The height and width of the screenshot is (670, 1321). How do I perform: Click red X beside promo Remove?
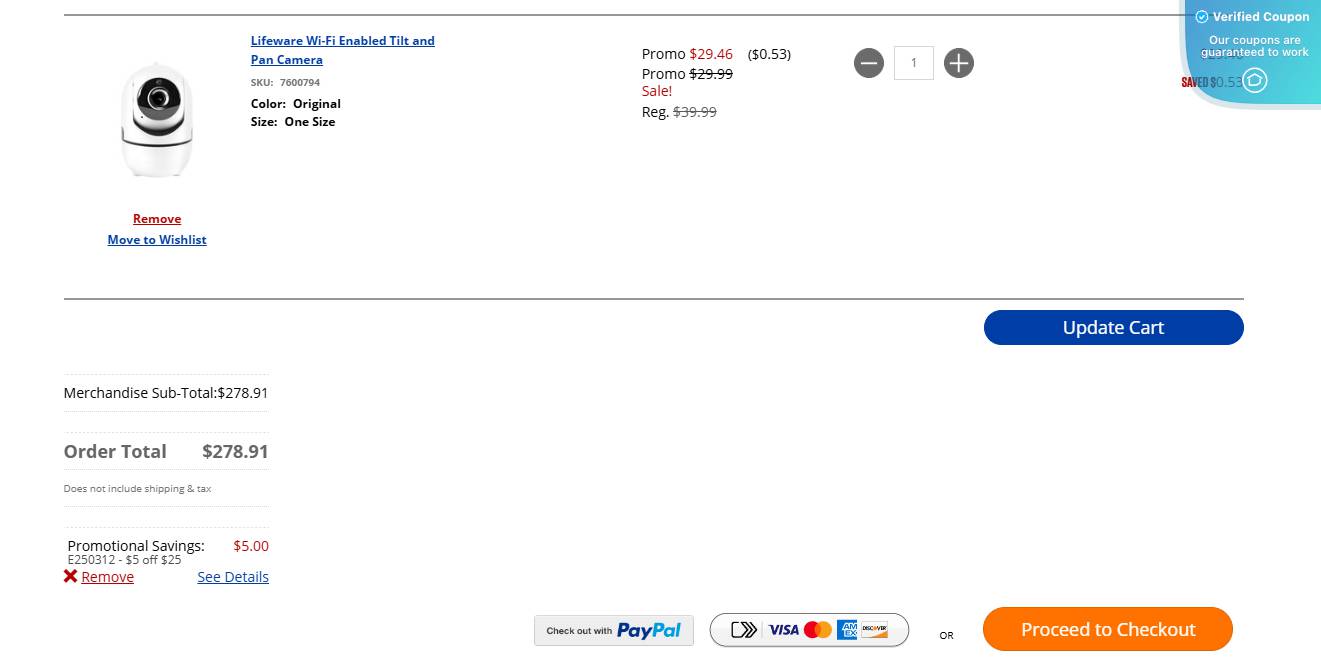70,576
